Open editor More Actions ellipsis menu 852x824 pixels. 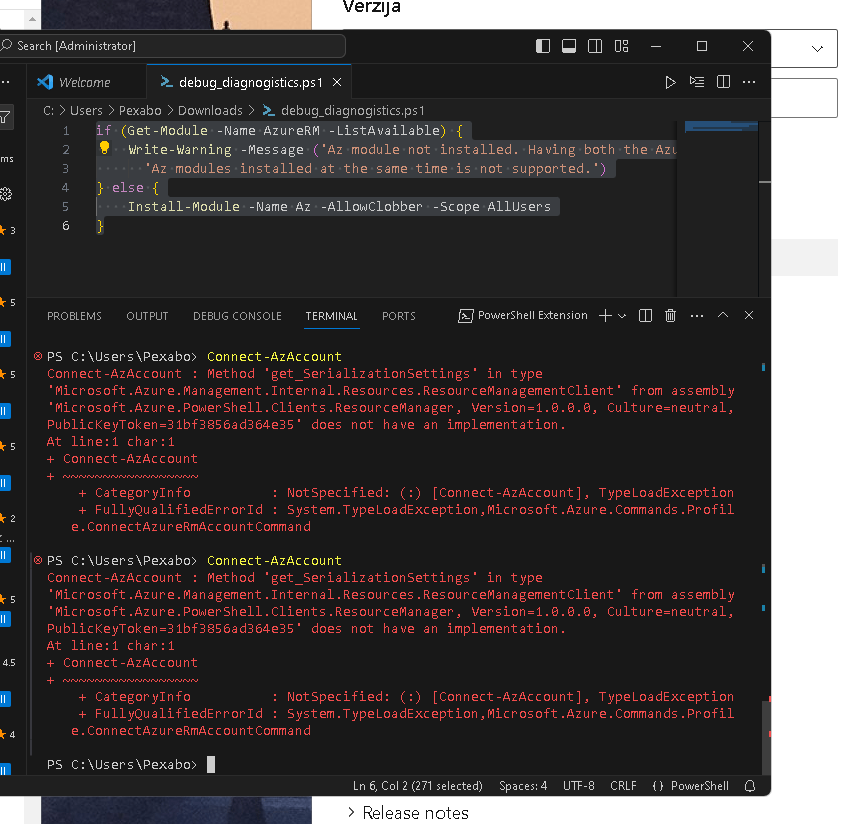(x=749, y=82)
